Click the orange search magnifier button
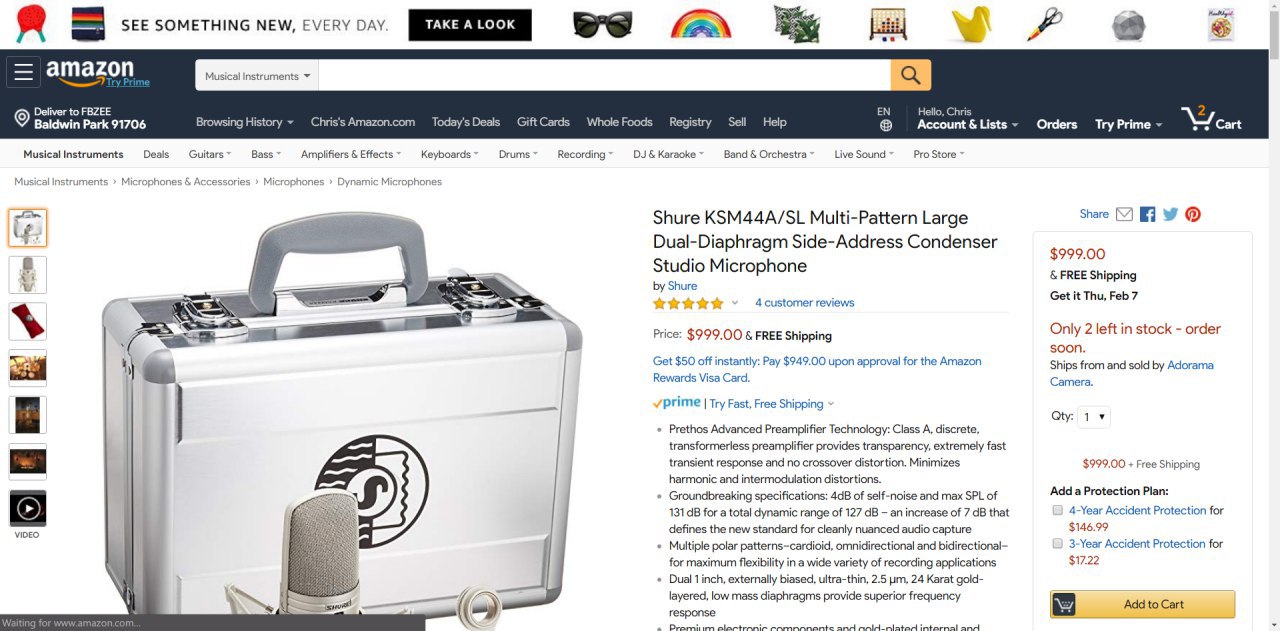1280x631 pixels. tap(910, 75)
